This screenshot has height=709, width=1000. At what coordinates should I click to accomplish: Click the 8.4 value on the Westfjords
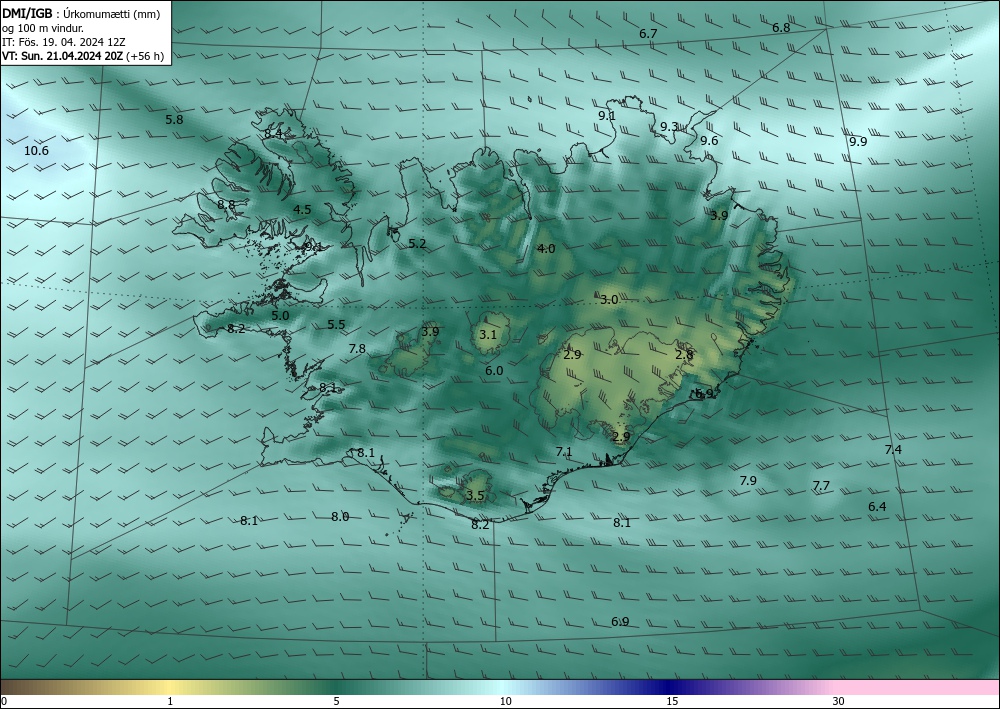[274, 134]
